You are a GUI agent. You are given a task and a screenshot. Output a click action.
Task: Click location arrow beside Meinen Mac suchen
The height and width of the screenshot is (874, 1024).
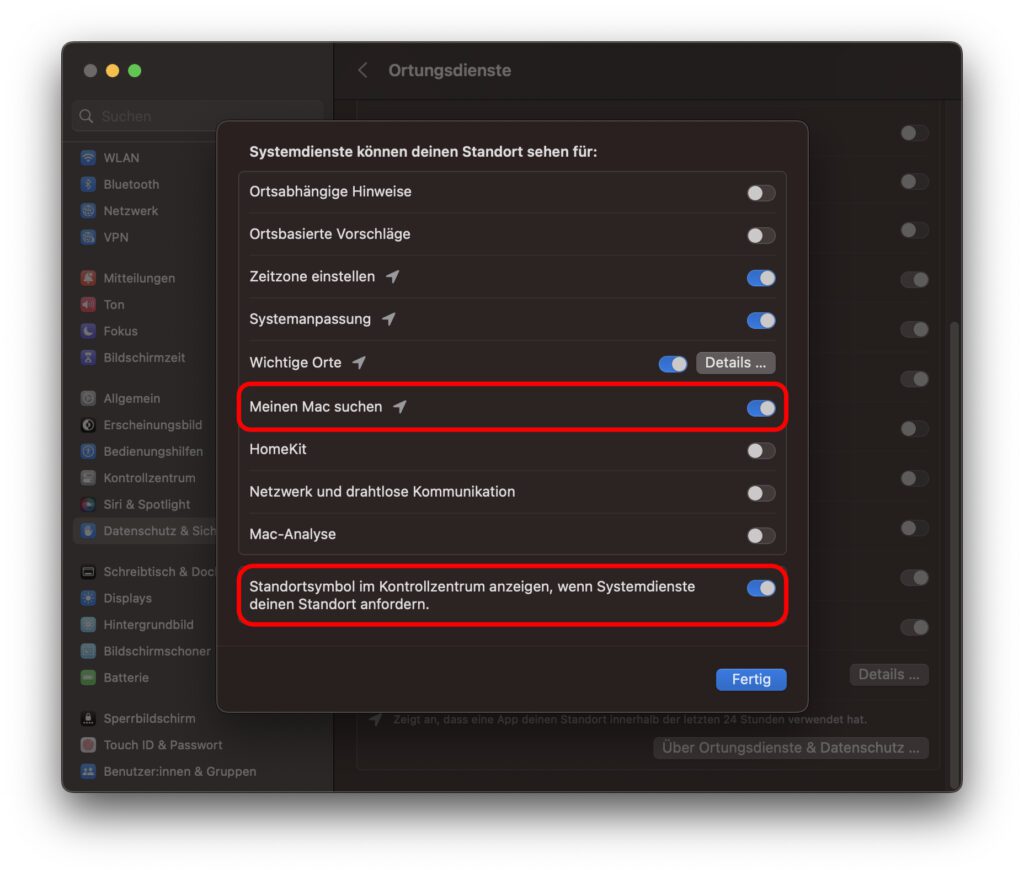[400, 407]
